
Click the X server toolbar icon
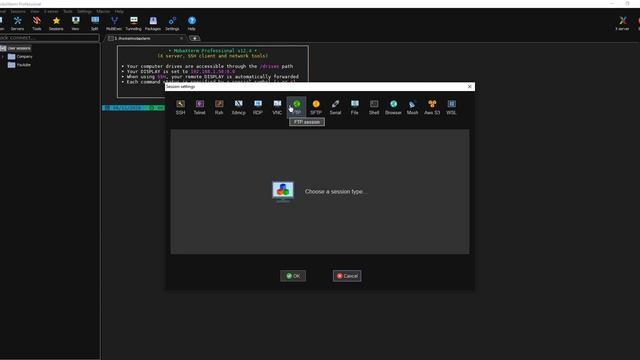coord(622,23)
